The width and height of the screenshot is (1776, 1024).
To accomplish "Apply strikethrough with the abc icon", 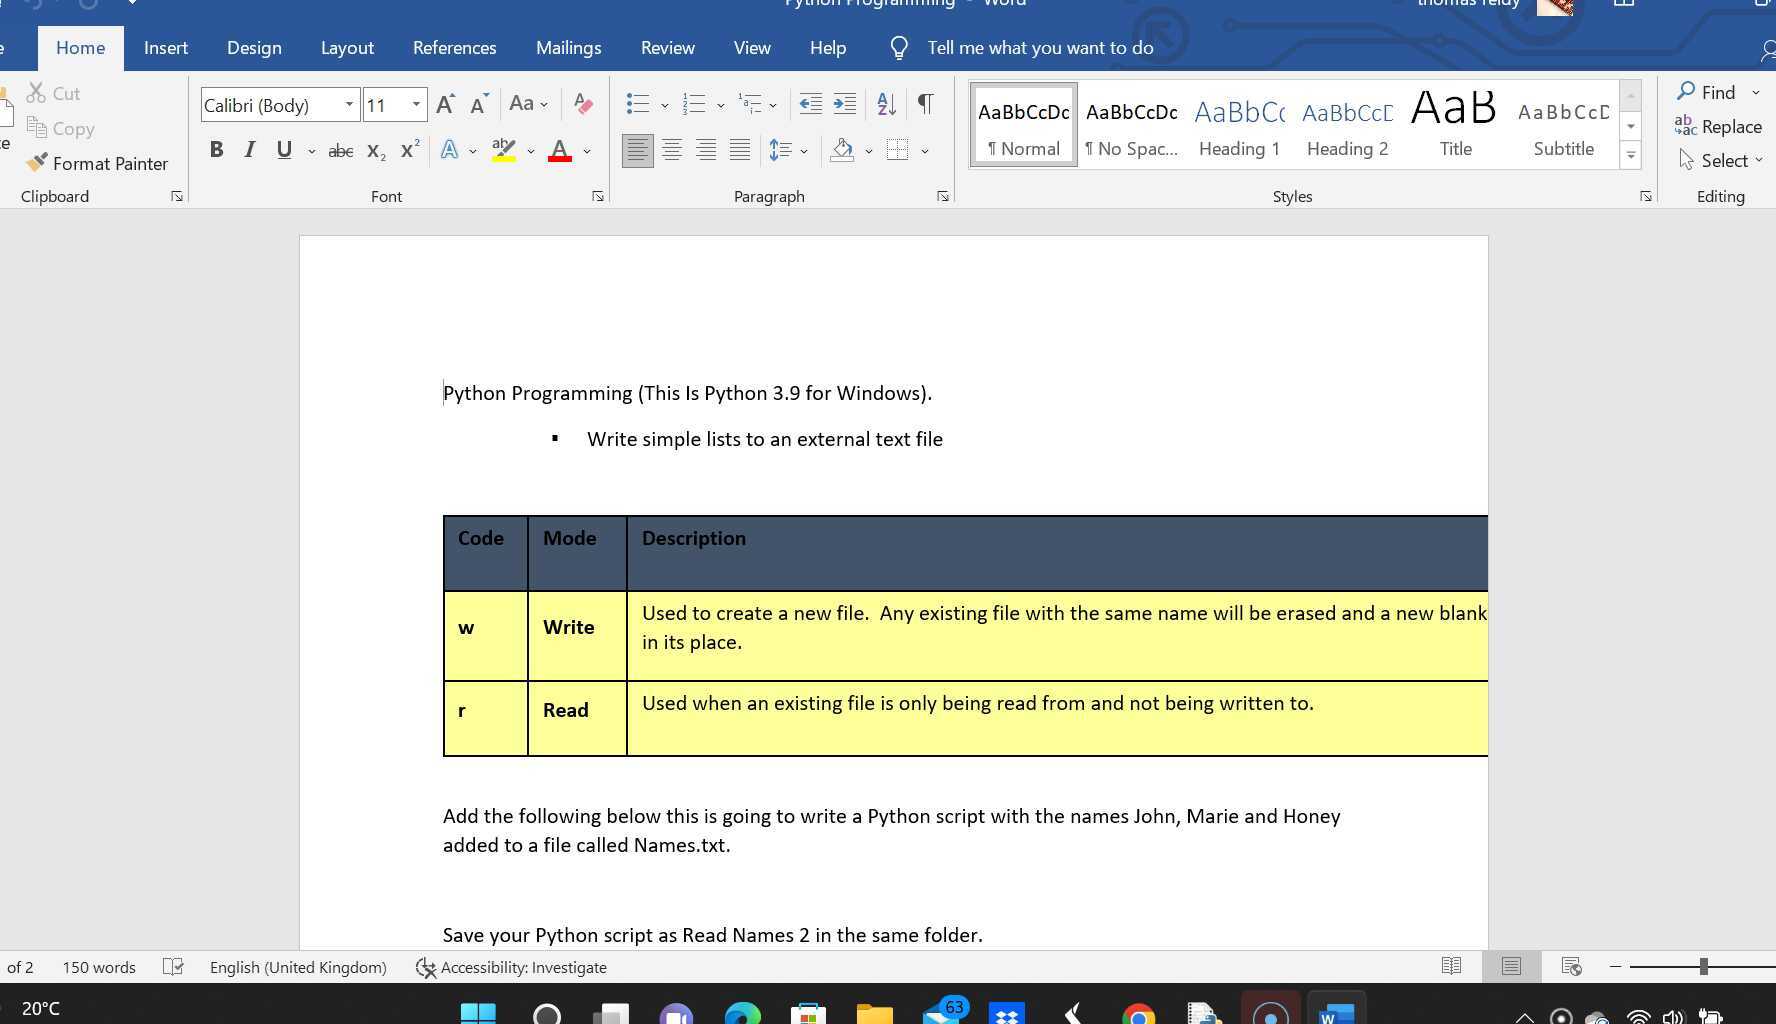I will coord(340,151).
